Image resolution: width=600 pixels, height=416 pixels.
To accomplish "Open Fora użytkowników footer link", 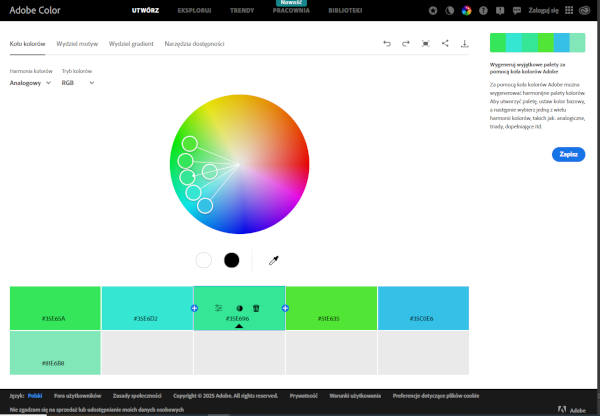I will [78, 396].
